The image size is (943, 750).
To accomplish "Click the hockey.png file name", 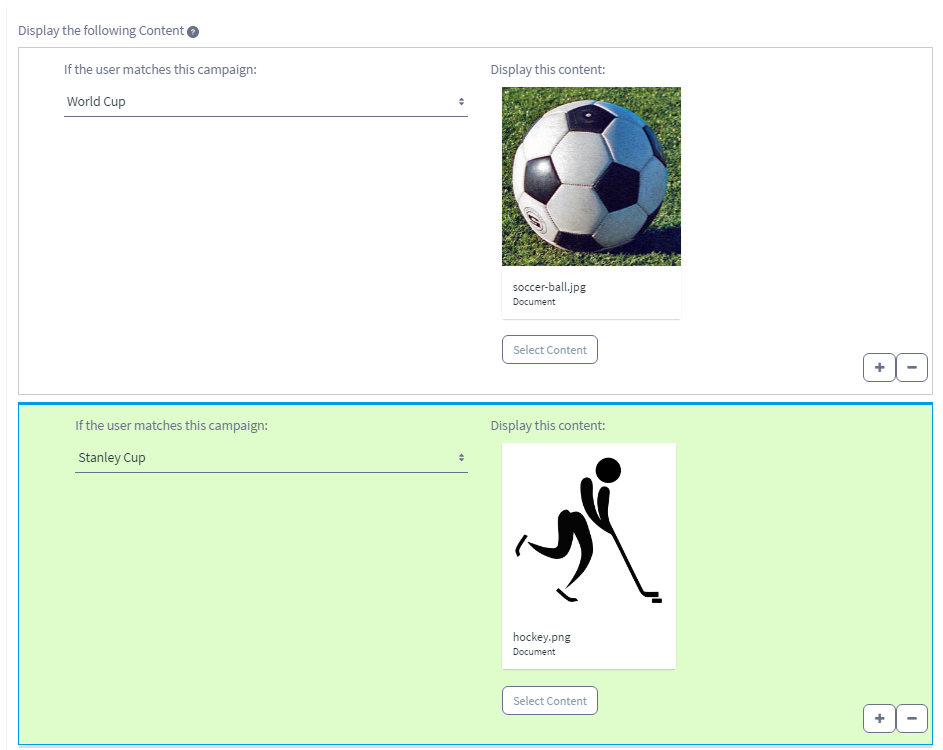I will [541, 637].
